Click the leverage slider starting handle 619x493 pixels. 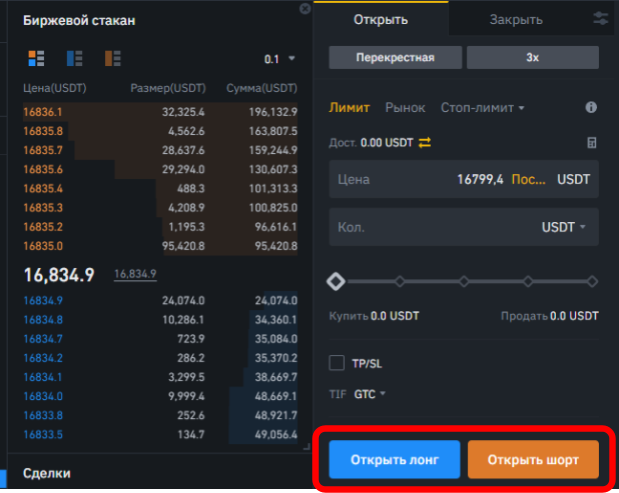pos(336,282)
